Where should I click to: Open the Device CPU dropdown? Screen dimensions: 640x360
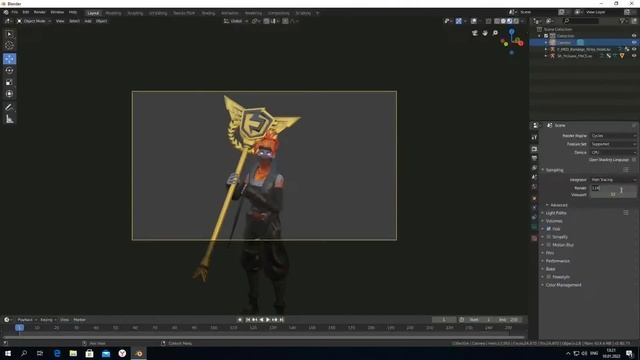(613, 152)
